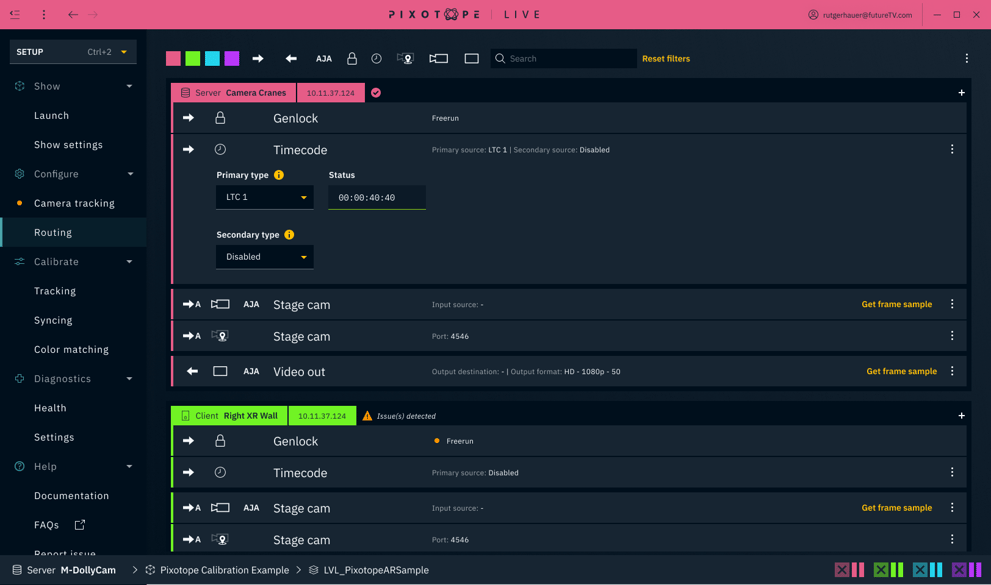Image resolution: width=991 pixels, height=585 pixels.
Task: Click the Server Camera Cranes header tab
Action: (234, 93)
